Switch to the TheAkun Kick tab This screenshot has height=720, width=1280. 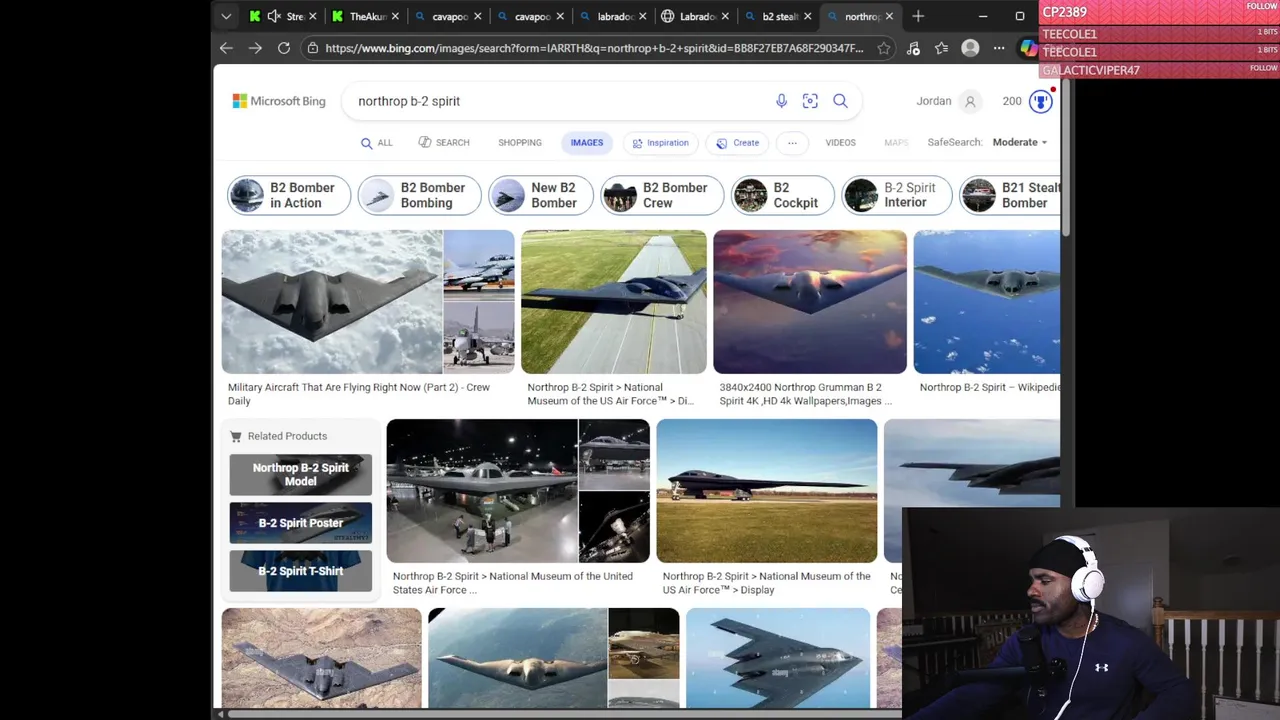click(365, 16)
